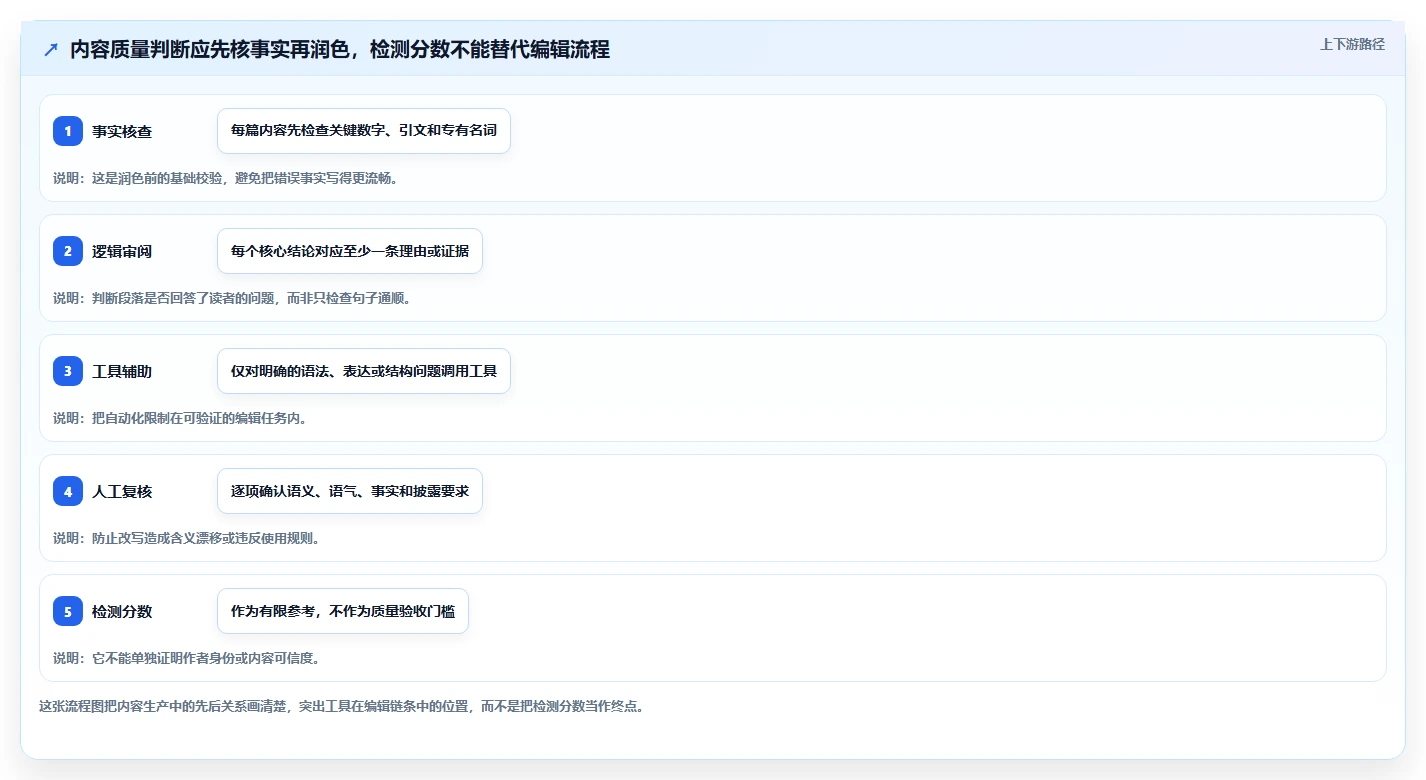
Task: Click the note 防止改写造成含义漂移
Action: (x=158, y=538)
